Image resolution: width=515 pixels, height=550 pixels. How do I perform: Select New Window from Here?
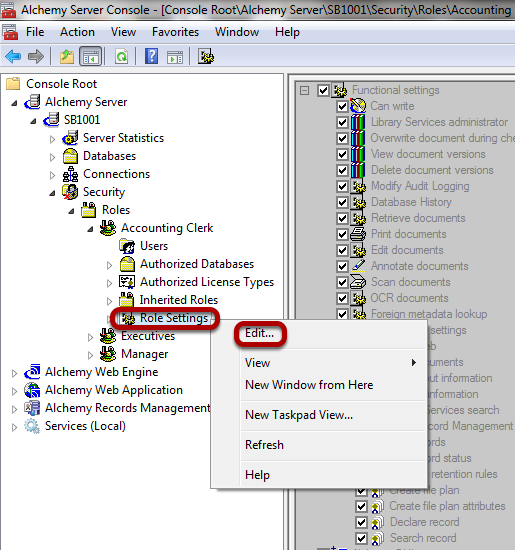(309, 385)
